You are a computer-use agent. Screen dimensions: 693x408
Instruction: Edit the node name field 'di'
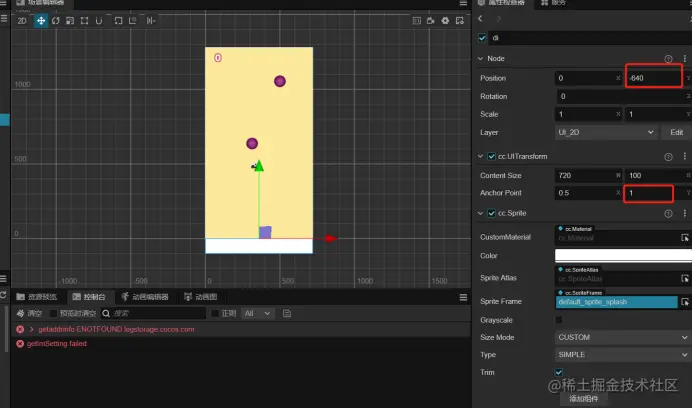[590, 38]
